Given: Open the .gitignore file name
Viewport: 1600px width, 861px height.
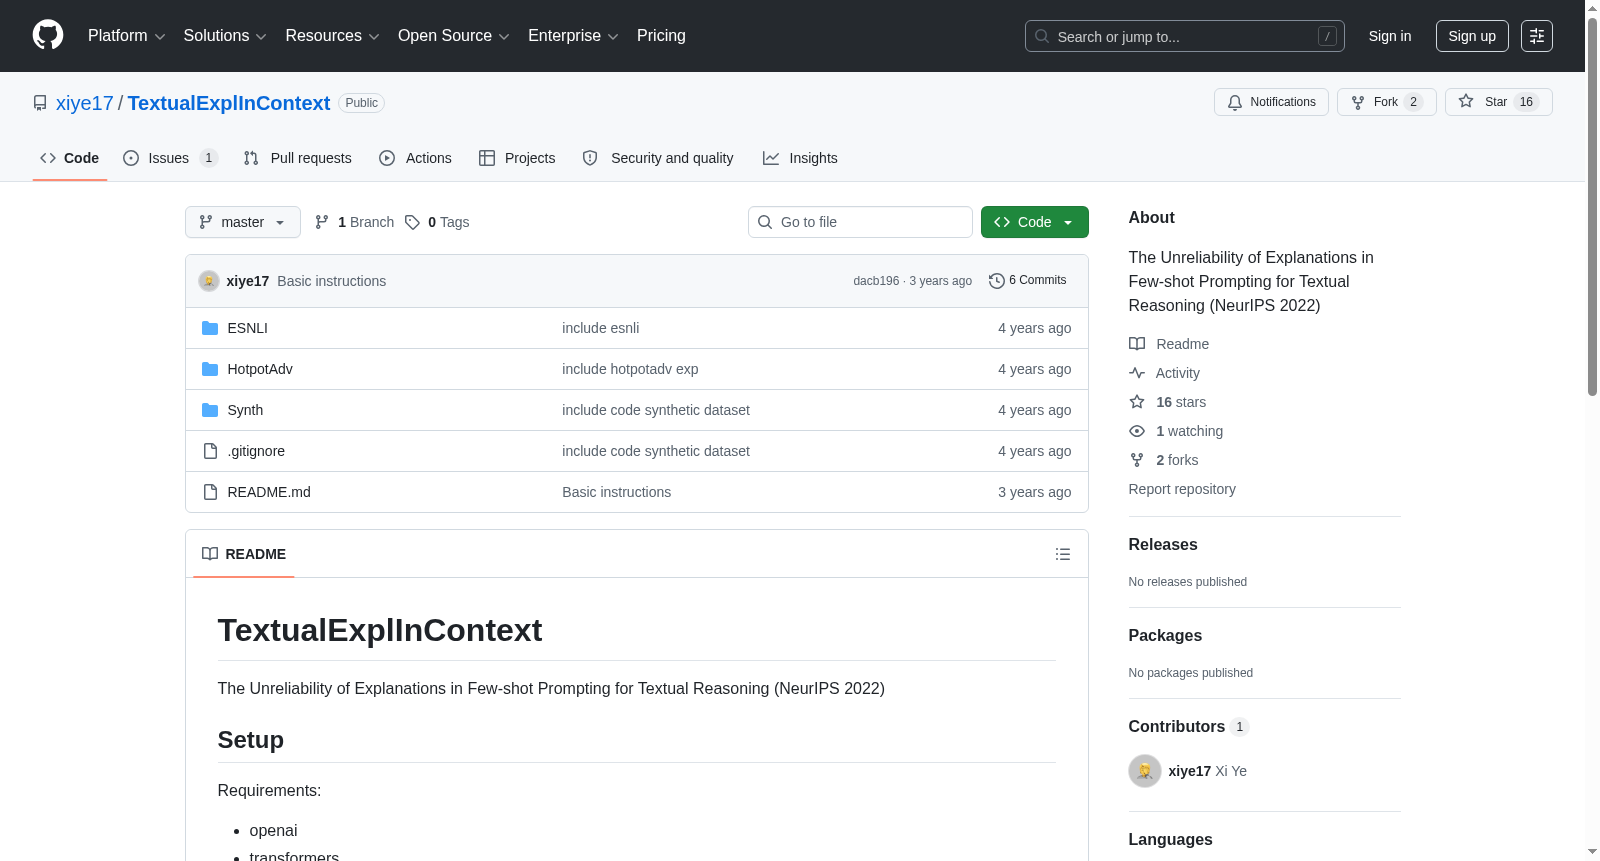Looking at the screenshot, I should [x=256, y=451].
